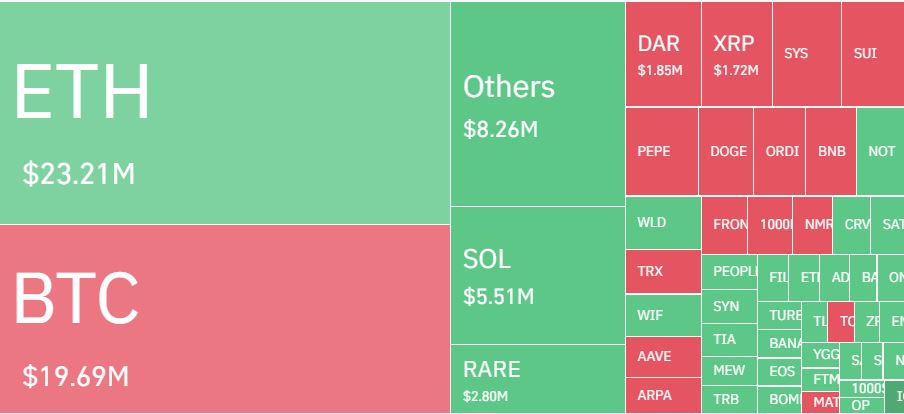The image size is (904, 414).
Task: Click the TRX red tile
Action: click(663, 271)
